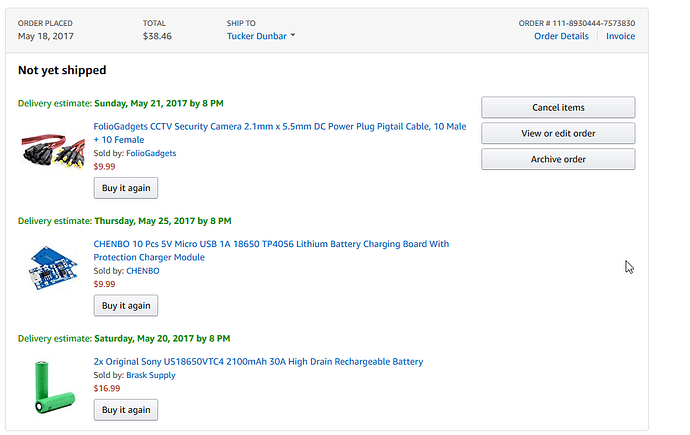Open the CHENBO charging board product image
690x435 pixels.
point(53,268)
